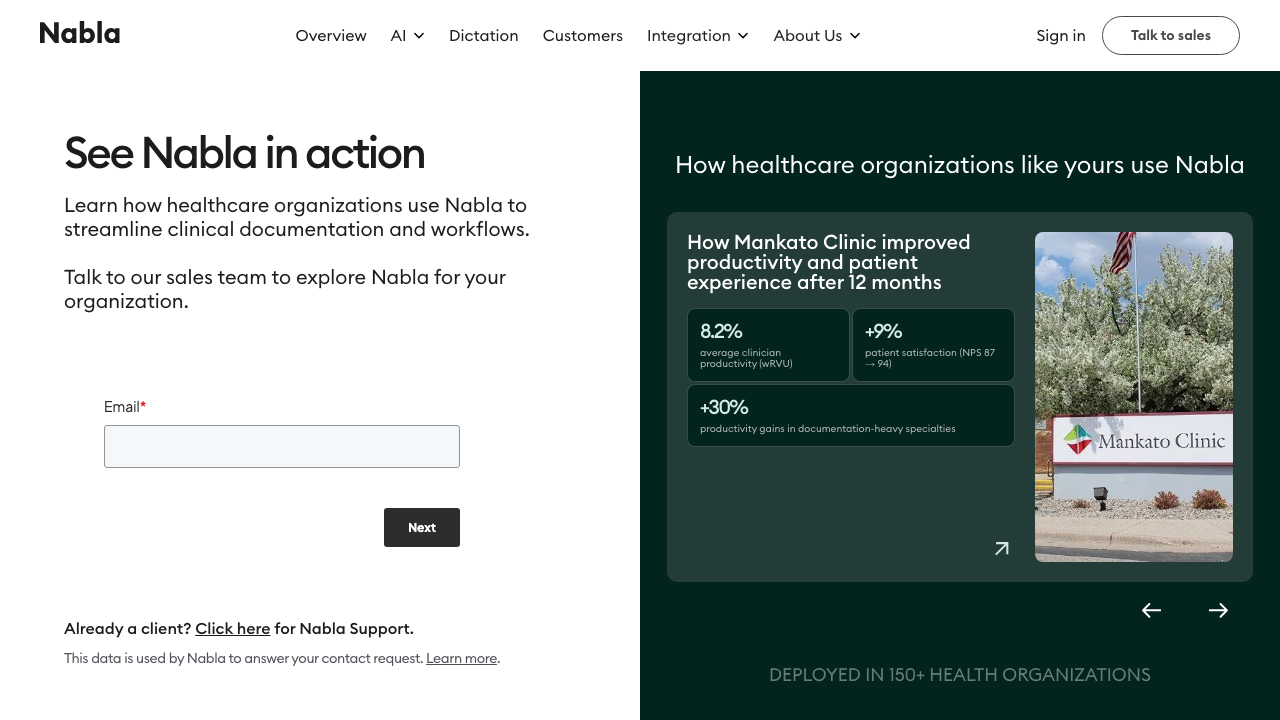1280x720 pixels.
Task: Click the Nabla logo
Action: tap(80, 34)
